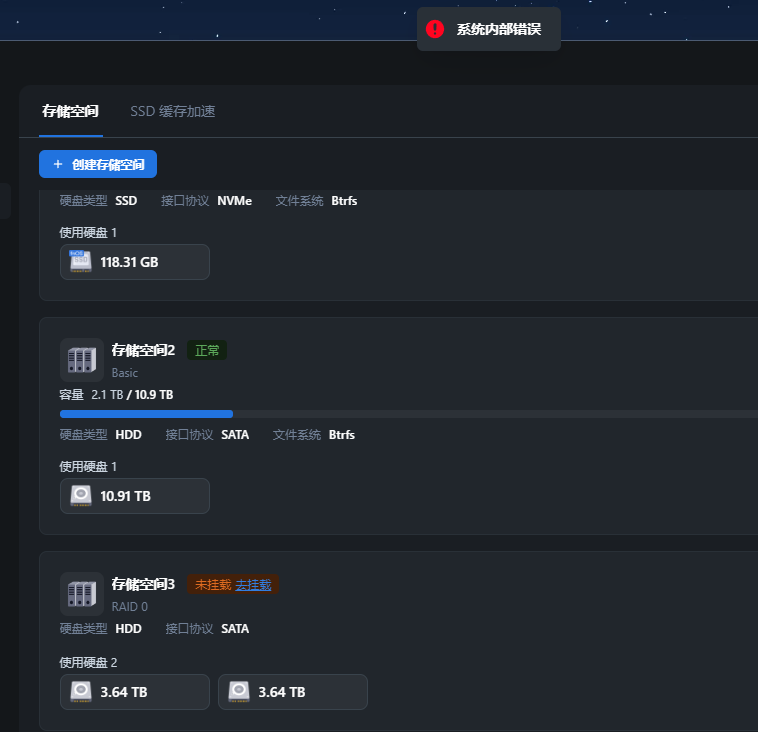Click the red error alert icon
Image resolution: width=758 pixels, height=732 pixels.
tap(435, 29)
